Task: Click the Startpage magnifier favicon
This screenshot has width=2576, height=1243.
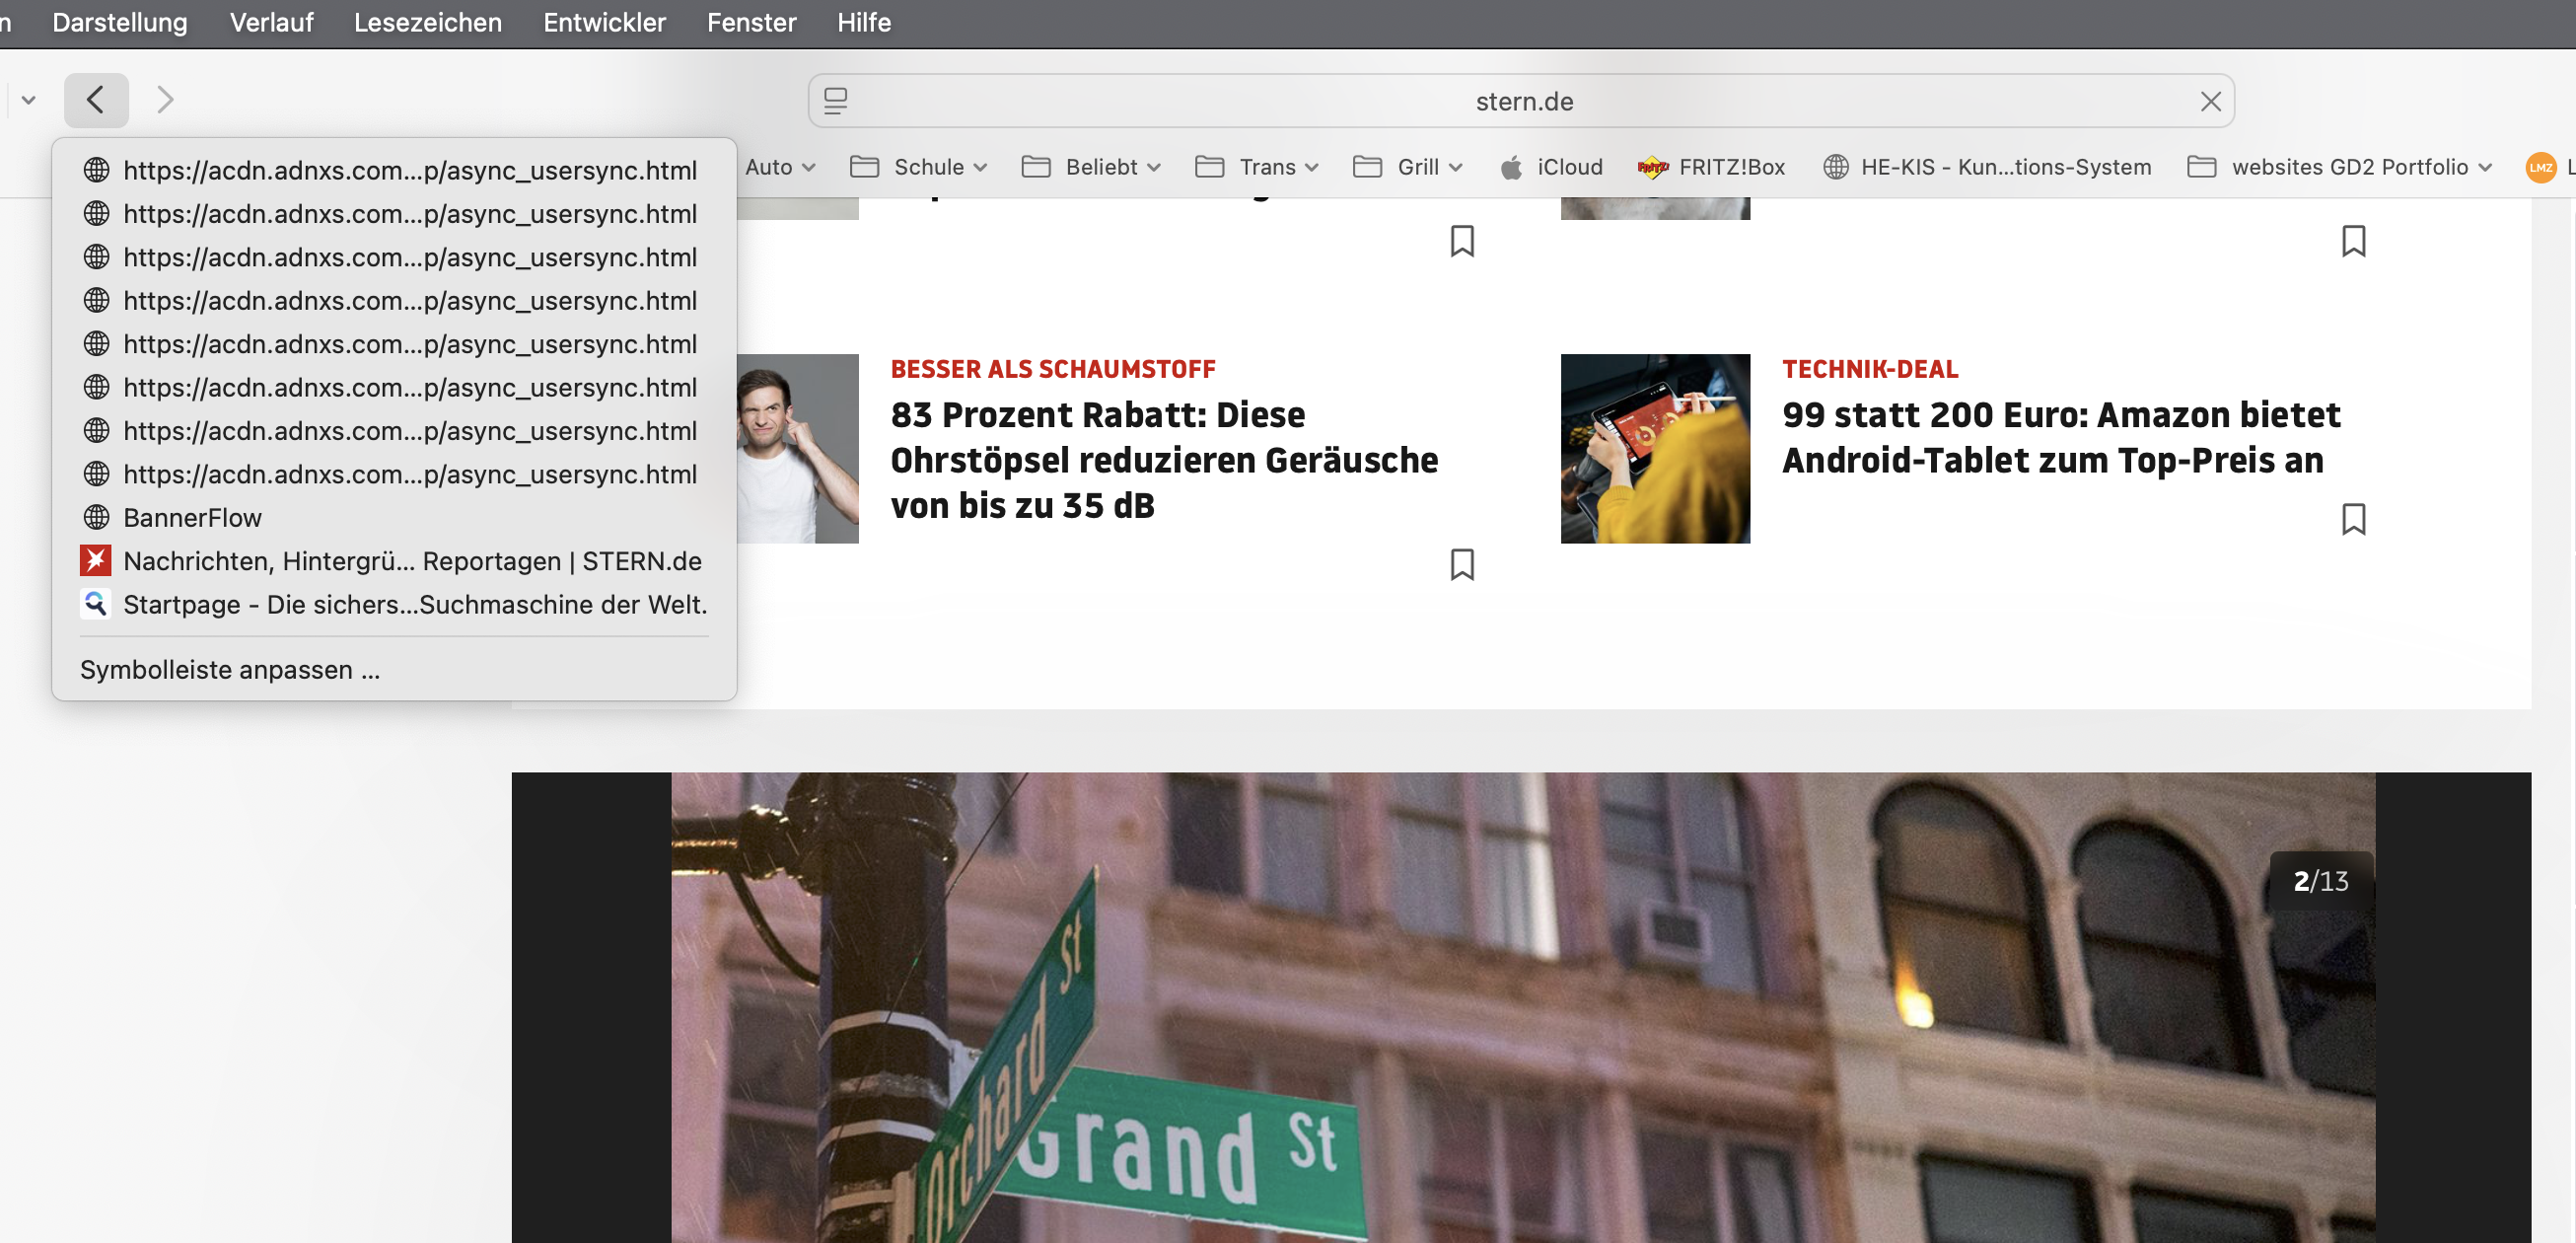Action: tap(96, 604)
